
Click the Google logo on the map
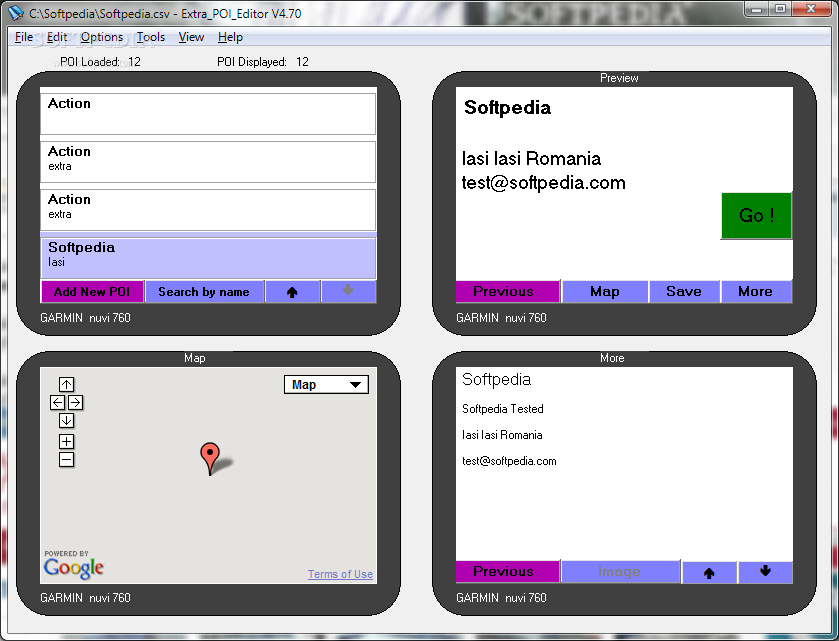click(74, 567)
